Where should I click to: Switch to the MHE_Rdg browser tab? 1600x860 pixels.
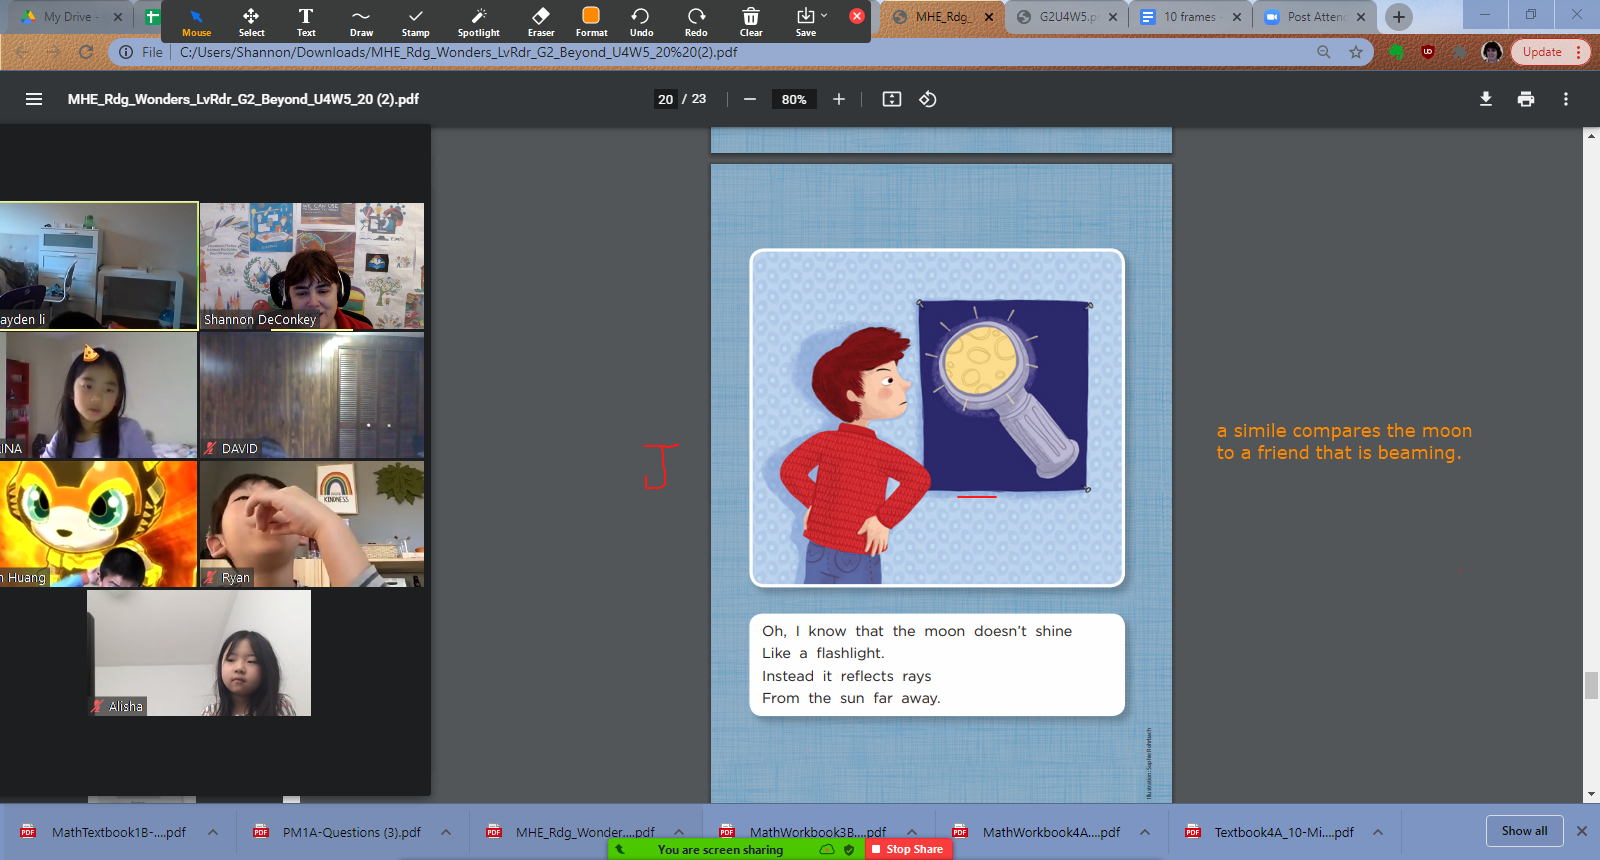coord(942,17)
